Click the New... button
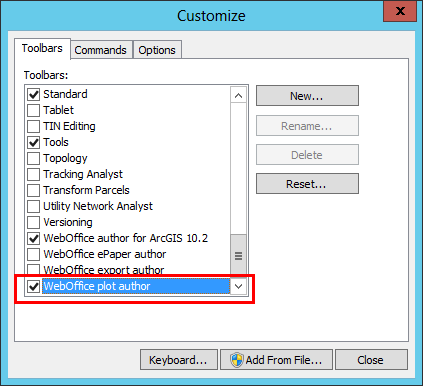This screenshot has width=423, height=386. (x=307, y=96)
